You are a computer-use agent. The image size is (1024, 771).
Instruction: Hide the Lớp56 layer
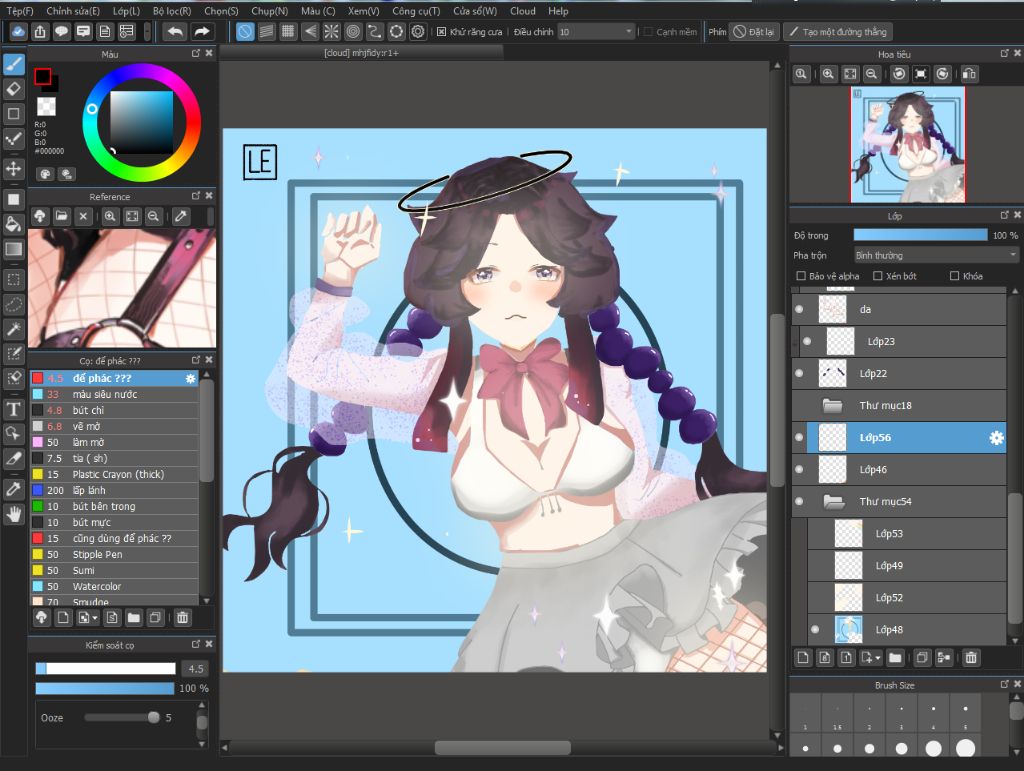pyautogui.click(x=799, y=437)
